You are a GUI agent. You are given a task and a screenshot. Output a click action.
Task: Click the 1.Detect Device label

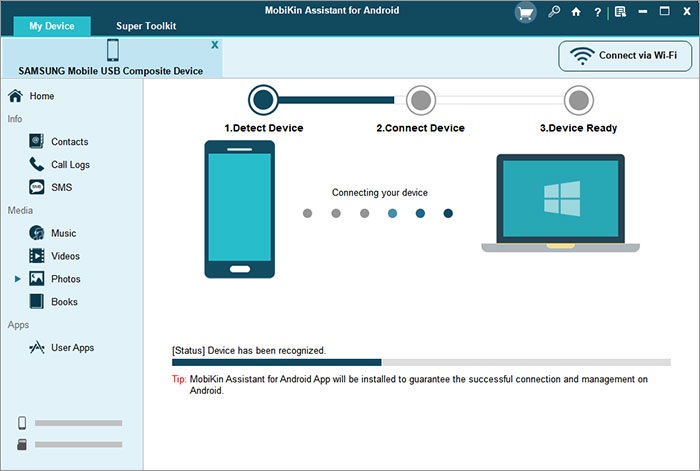[x=263, y=128]
